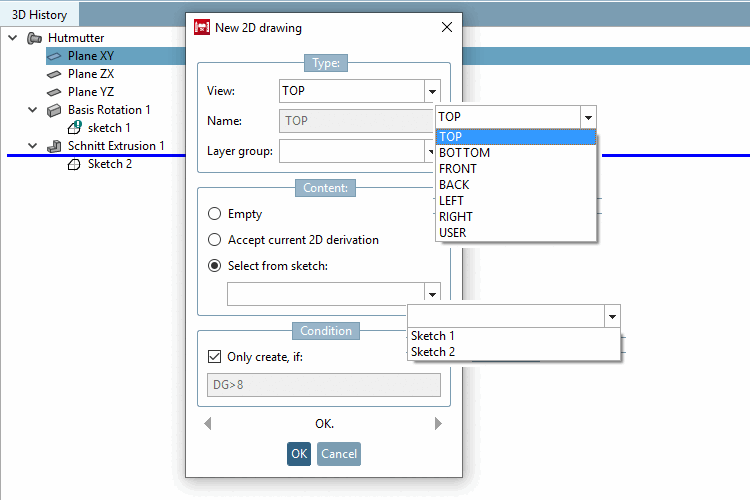Click the Hutmutter part icon

[34, 38]
